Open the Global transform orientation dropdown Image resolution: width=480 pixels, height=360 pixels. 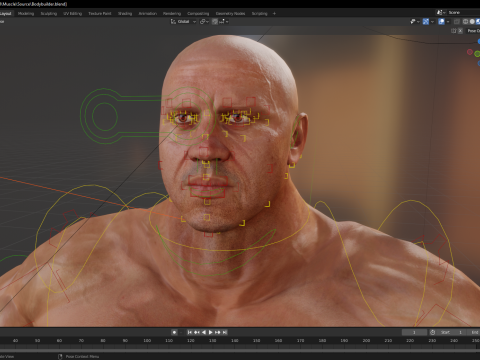183,21
